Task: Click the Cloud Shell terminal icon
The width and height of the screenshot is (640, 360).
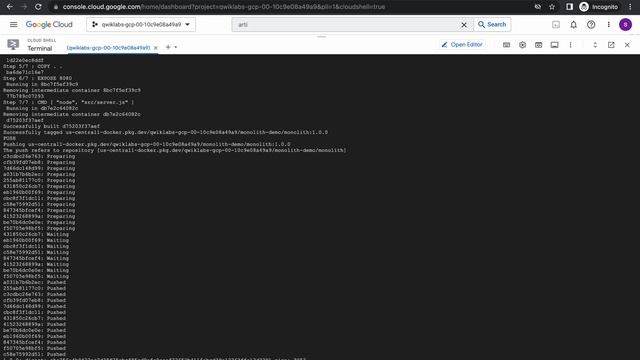Action: click(13, 44)
